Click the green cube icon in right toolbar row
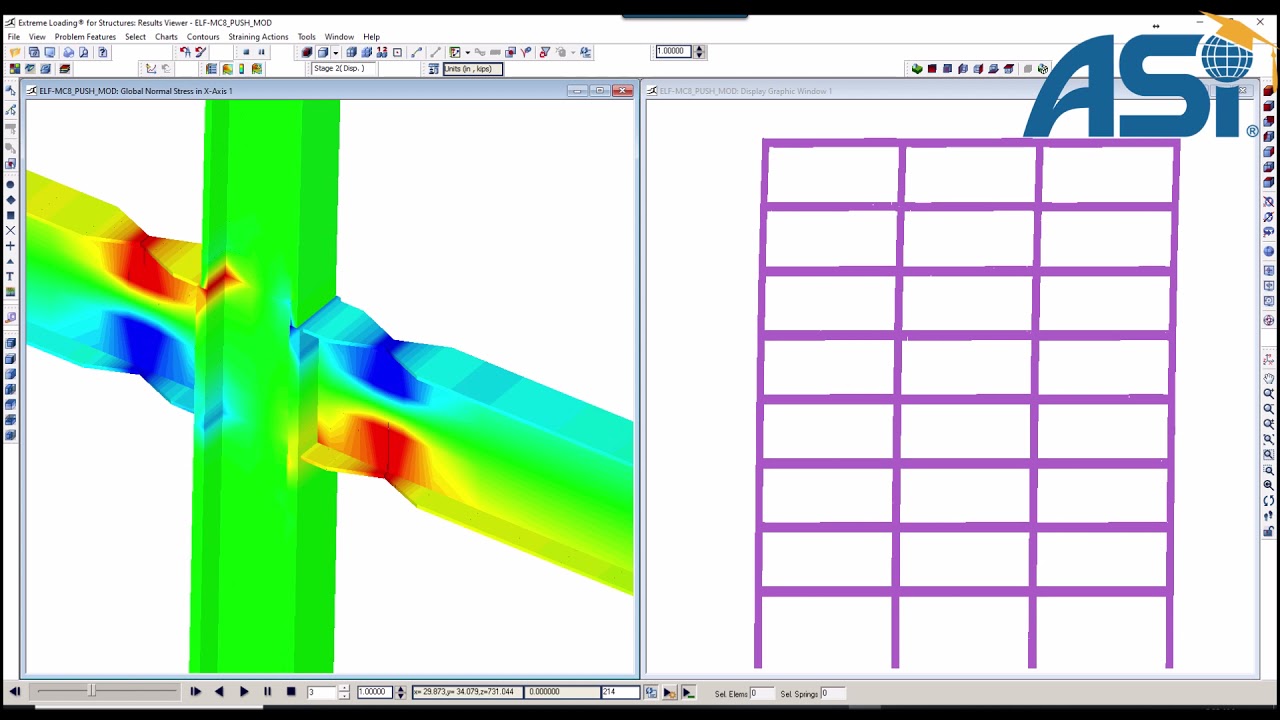The height and width of the screenshot is (720, 1280). point(917,69)
